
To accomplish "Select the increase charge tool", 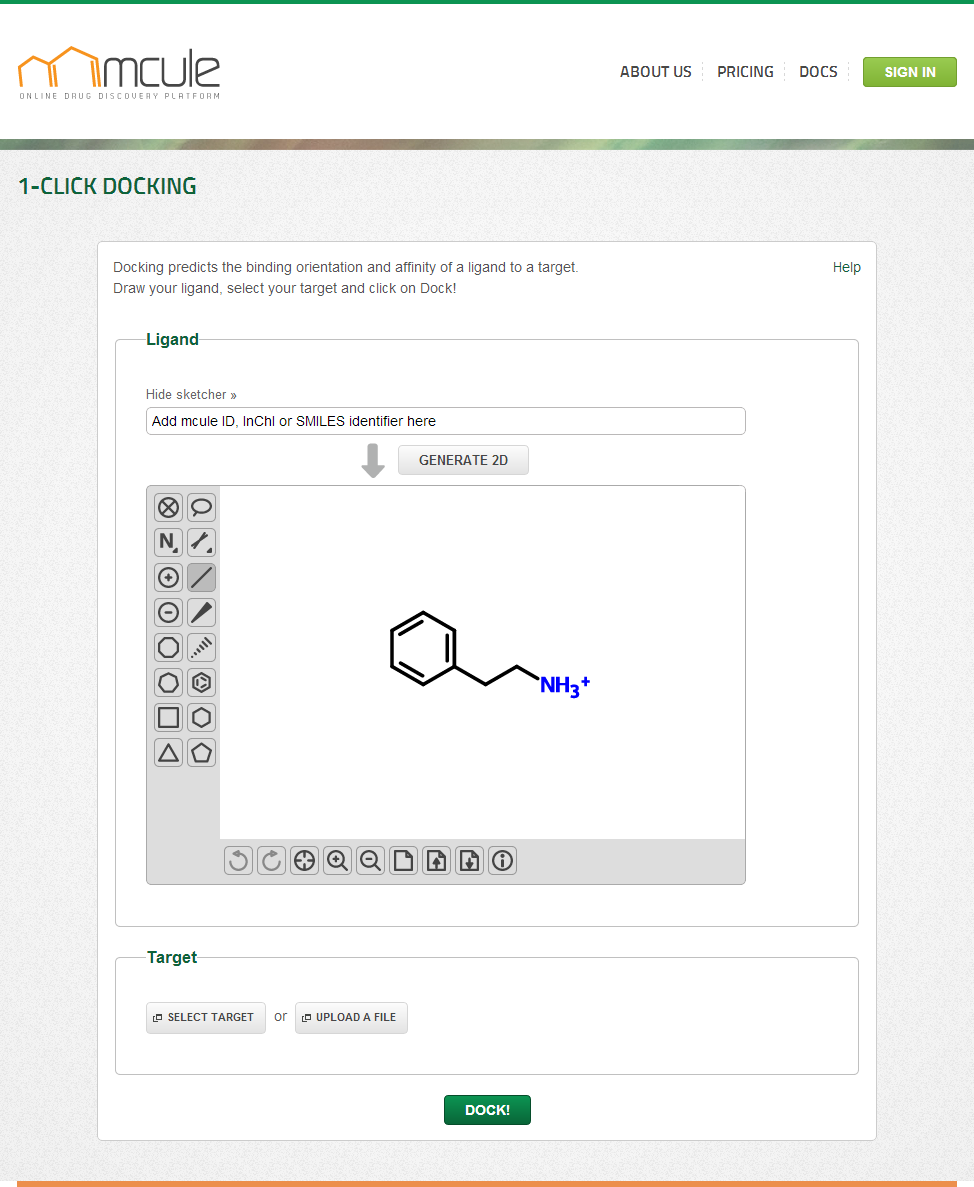I will (169, 578).
